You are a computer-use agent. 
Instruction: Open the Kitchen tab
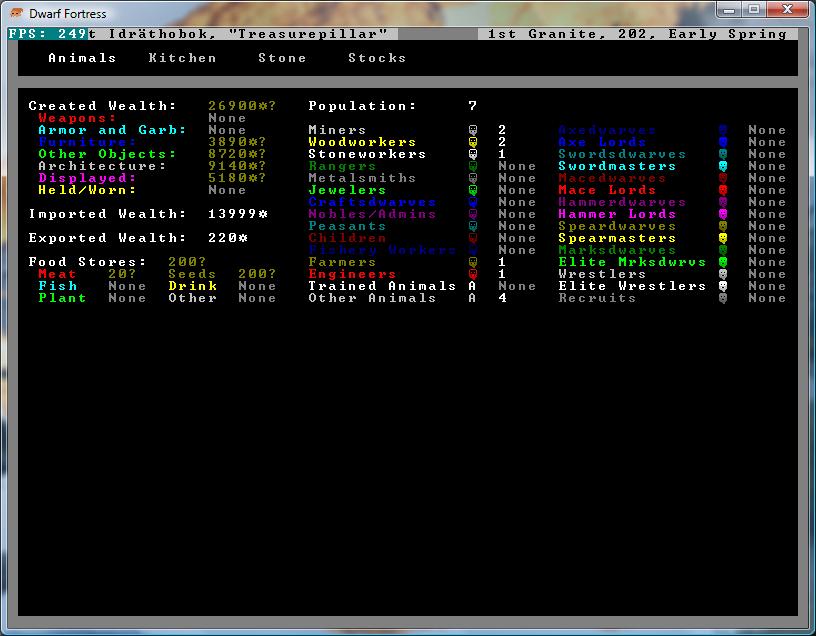(x=182, y=58)
